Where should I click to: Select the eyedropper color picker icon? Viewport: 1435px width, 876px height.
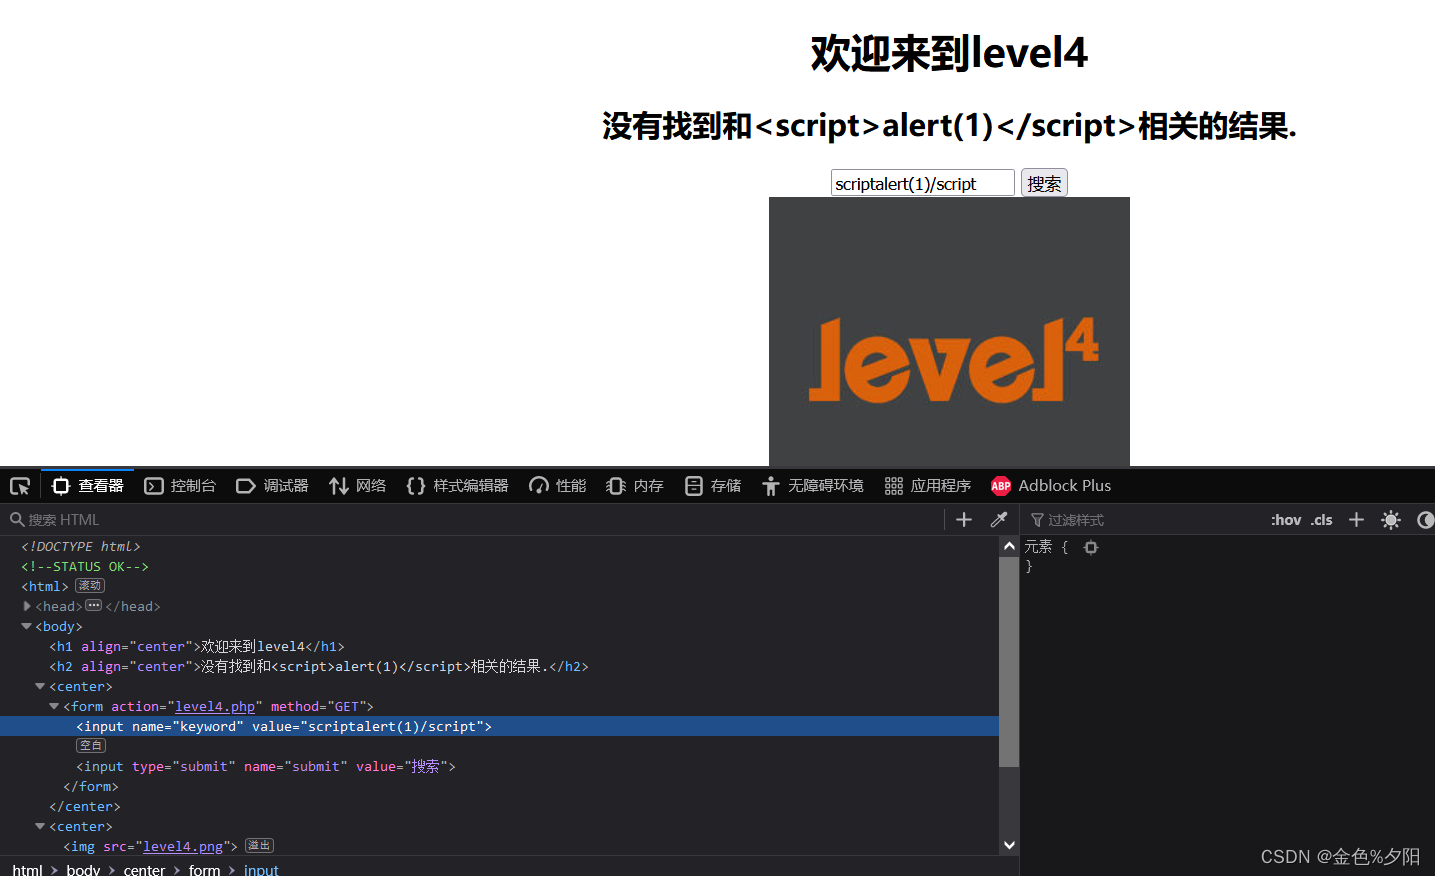[x=998, y=520]
